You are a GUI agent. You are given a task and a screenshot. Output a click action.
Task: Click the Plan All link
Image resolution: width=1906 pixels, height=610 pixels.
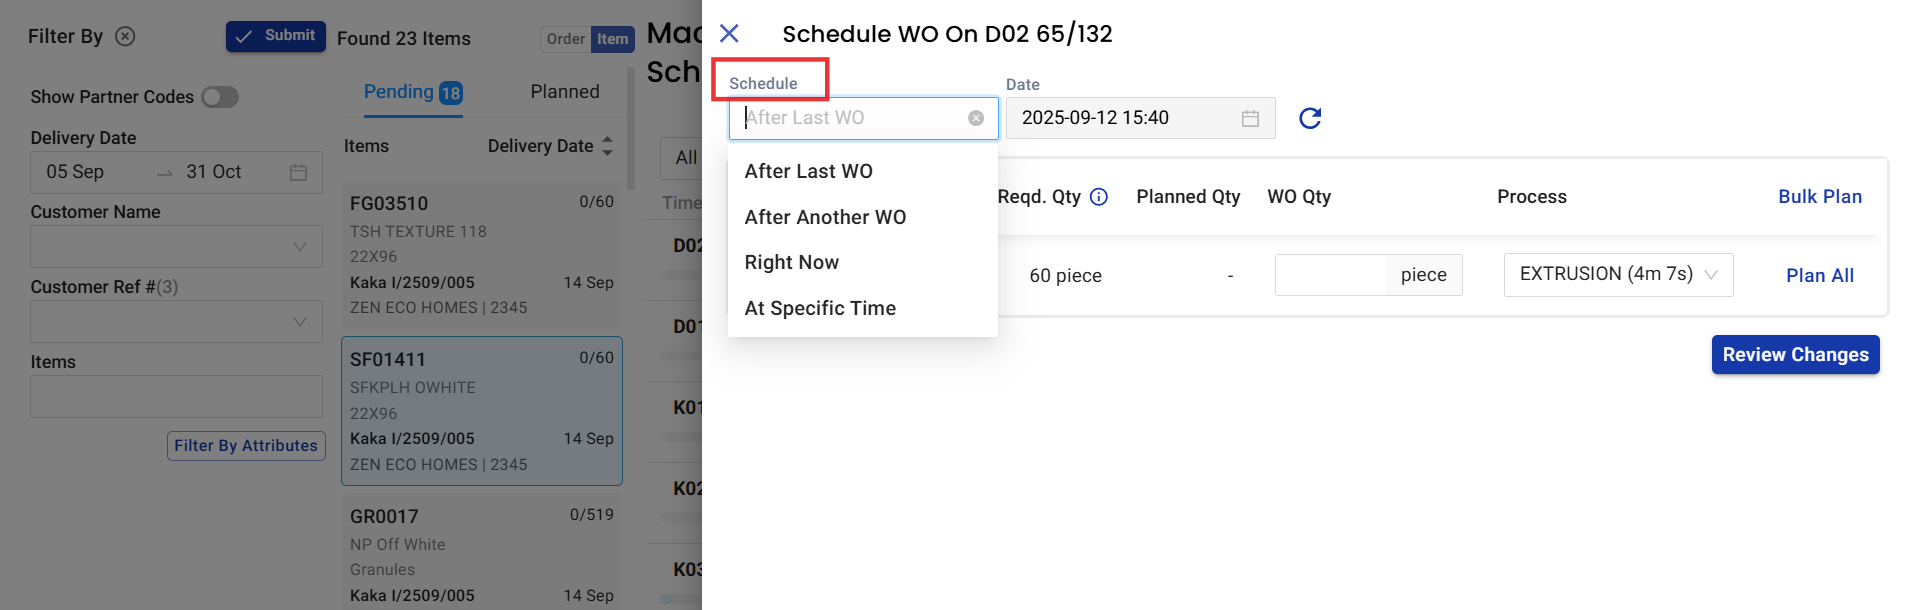point(1820,276)
